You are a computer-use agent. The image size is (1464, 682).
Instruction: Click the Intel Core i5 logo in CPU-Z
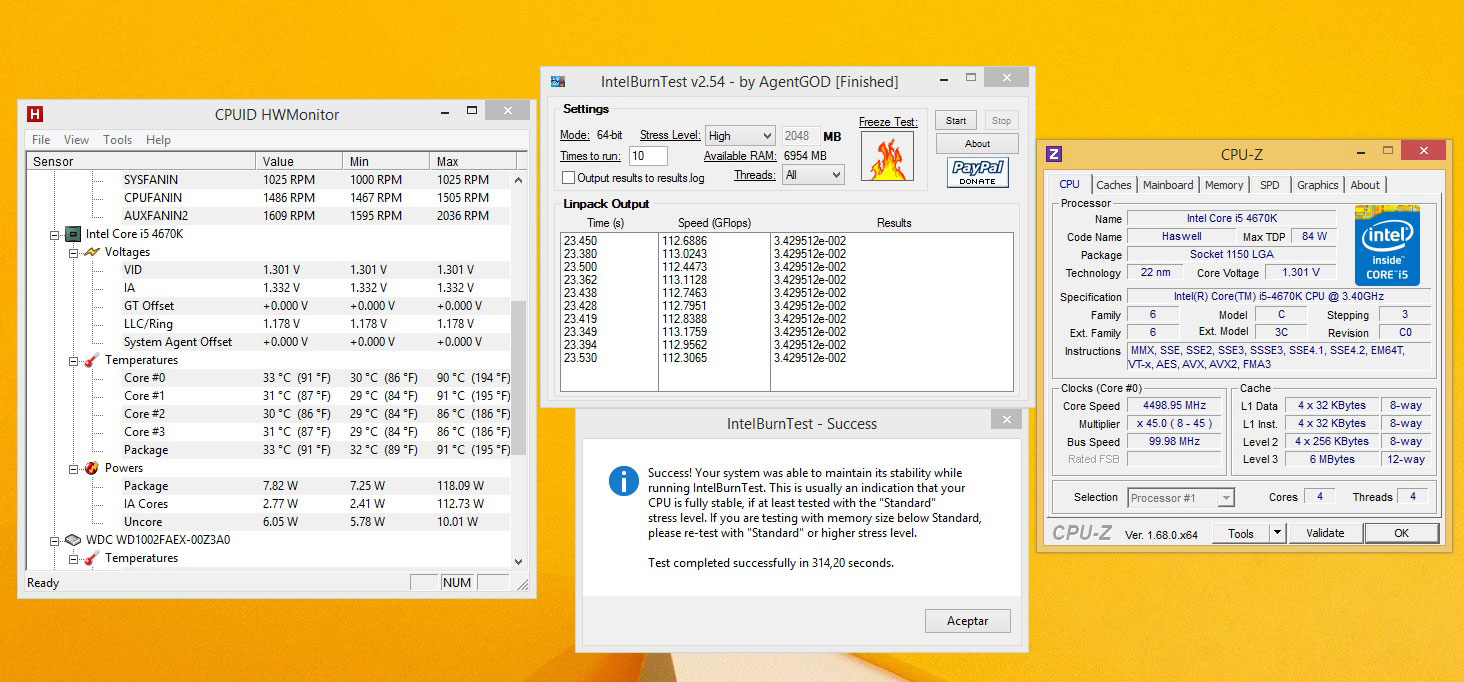[x=1387, y=245]
